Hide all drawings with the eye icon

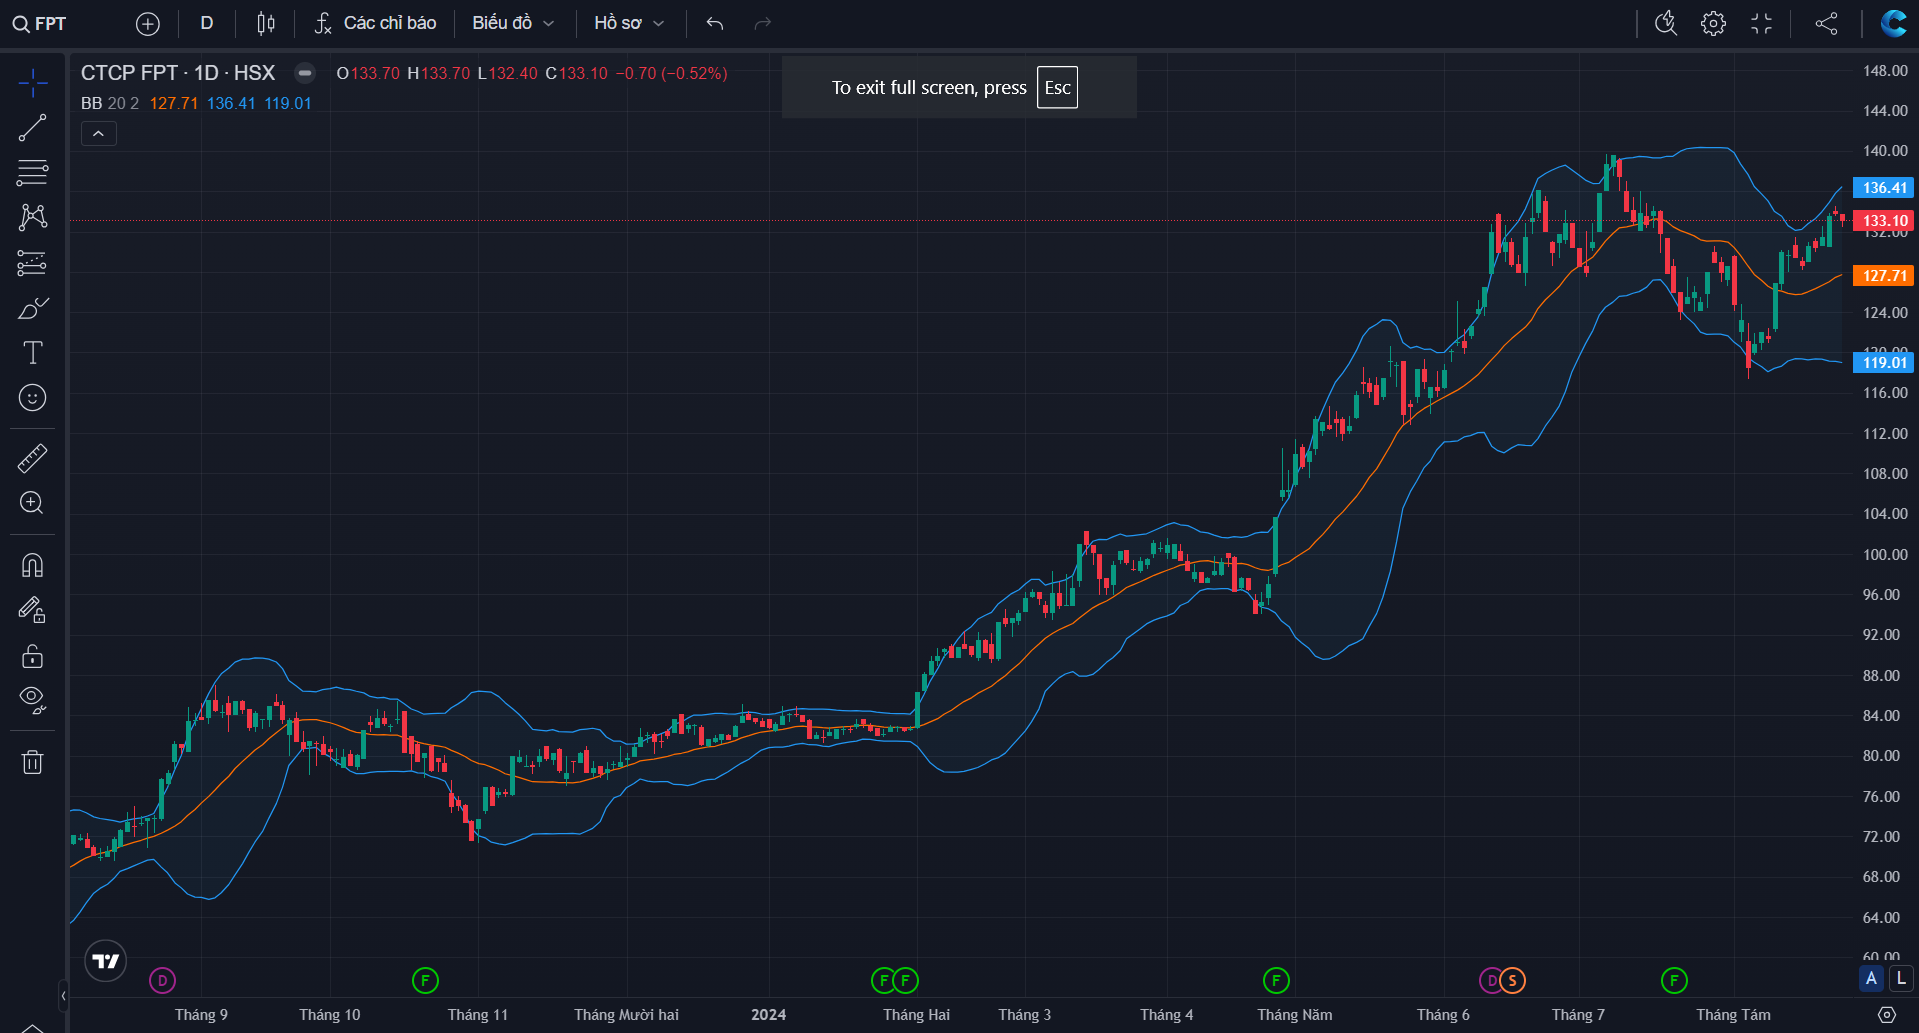pos(32,700)
